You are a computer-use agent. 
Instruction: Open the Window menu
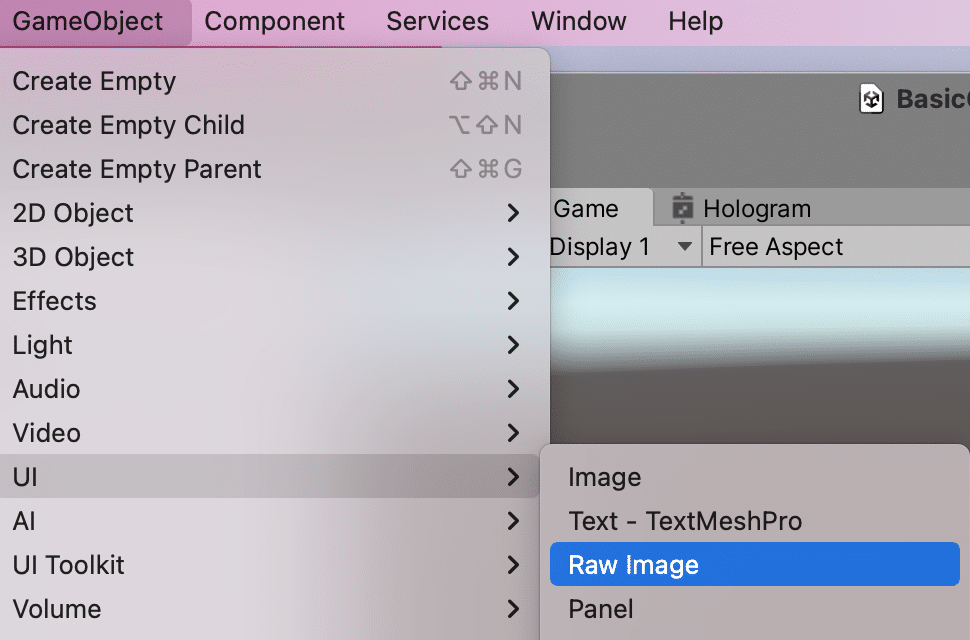pos(578,21)
